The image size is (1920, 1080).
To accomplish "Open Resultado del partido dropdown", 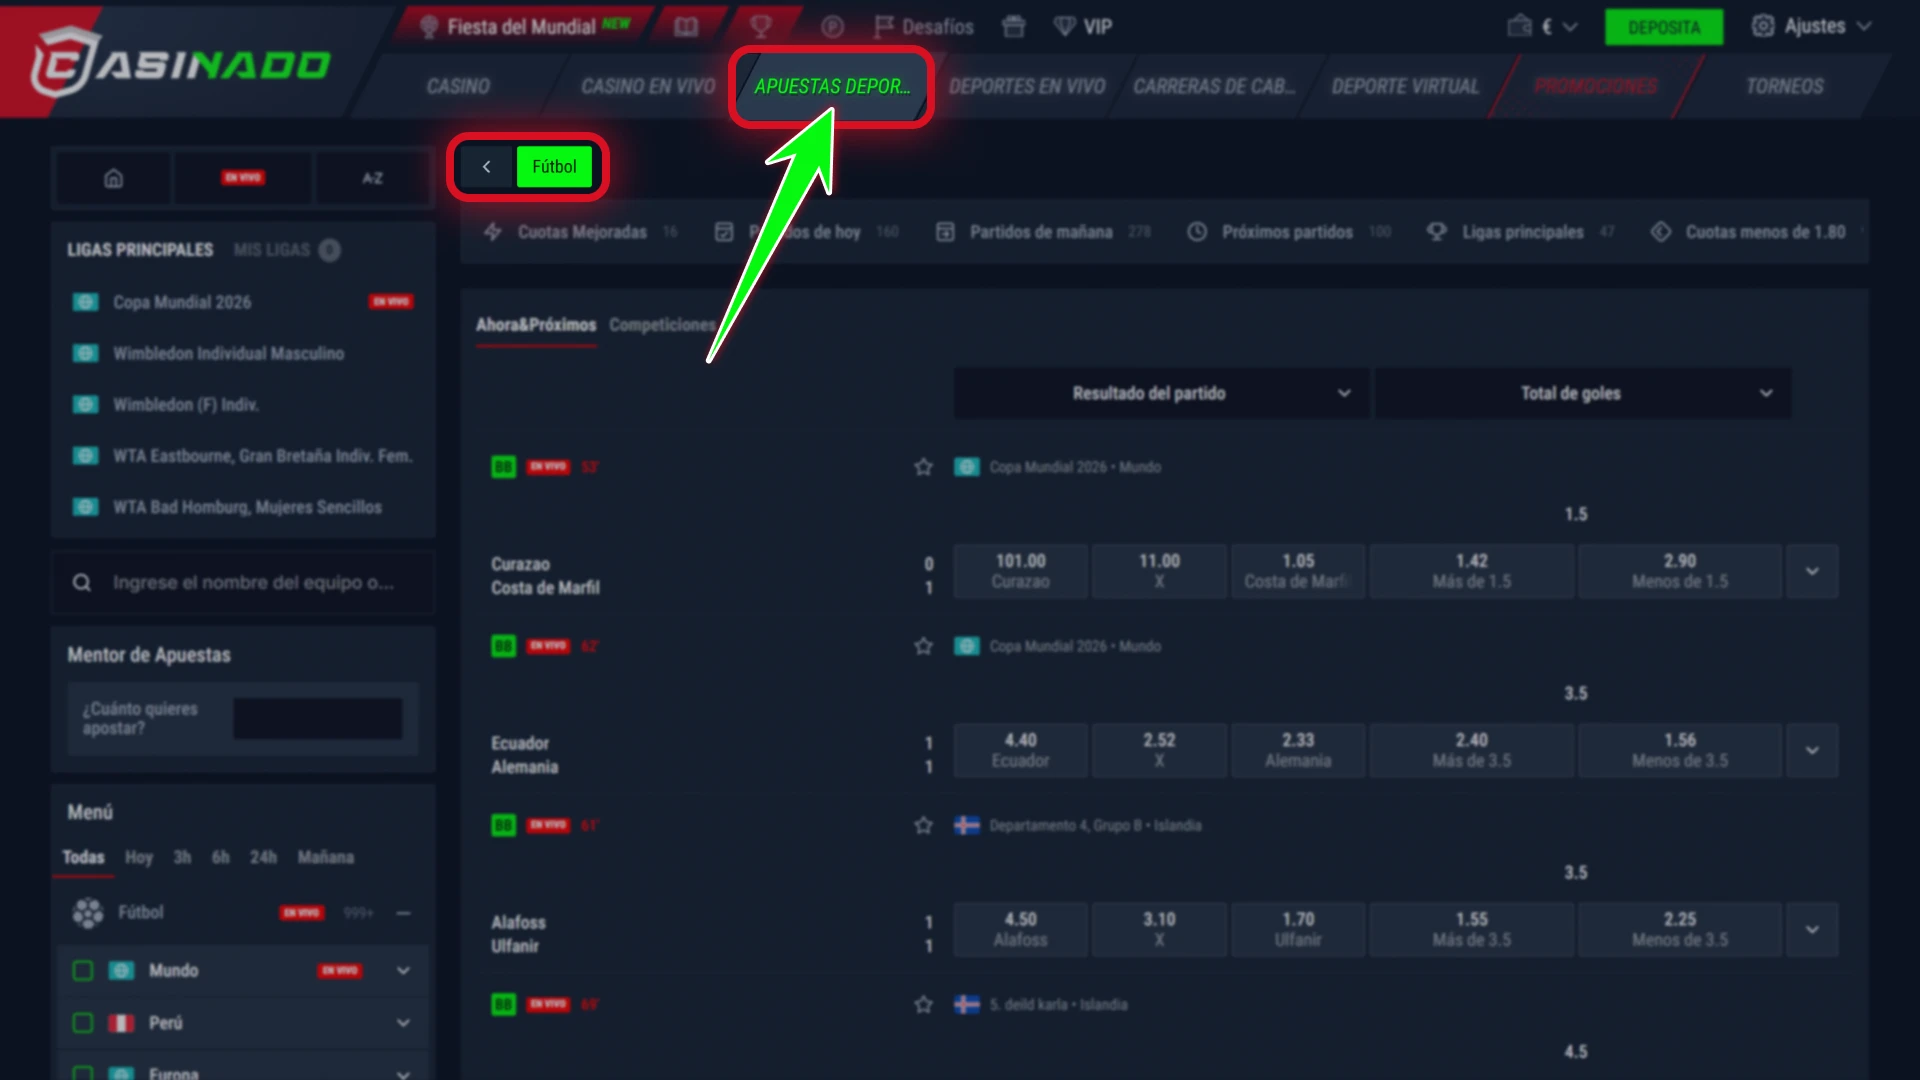I will (1160, 393).
